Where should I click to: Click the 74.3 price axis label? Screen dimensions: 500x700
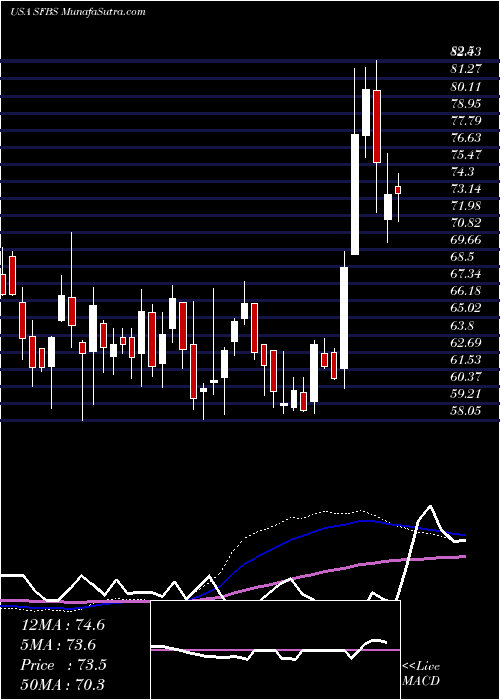463,171
